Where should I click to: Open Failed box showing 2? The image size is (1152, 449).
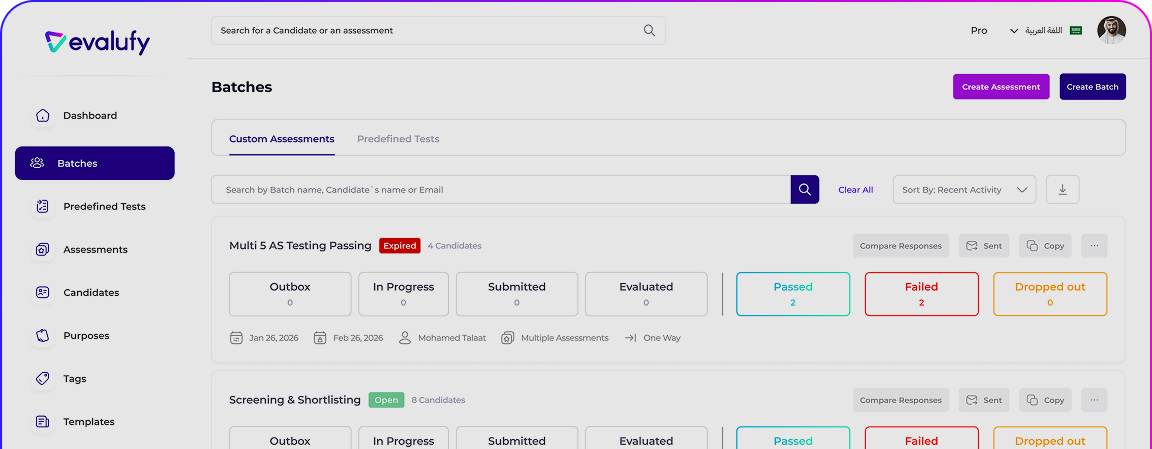pyautogui.click(x=921, y=294)
